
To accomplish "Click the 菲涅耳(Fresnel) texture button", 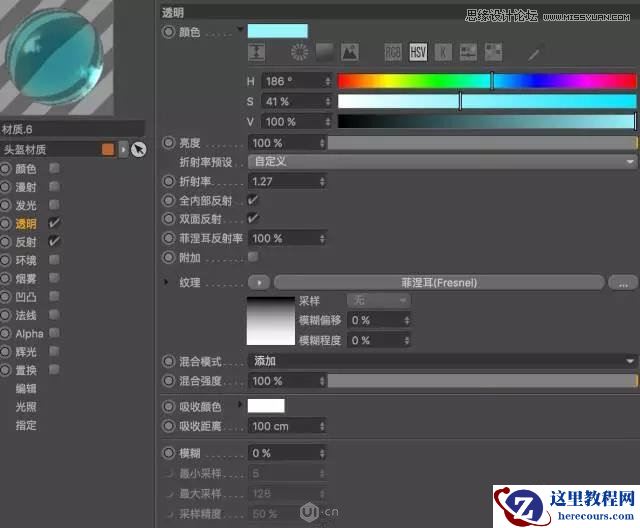I will tap(439, 282).
